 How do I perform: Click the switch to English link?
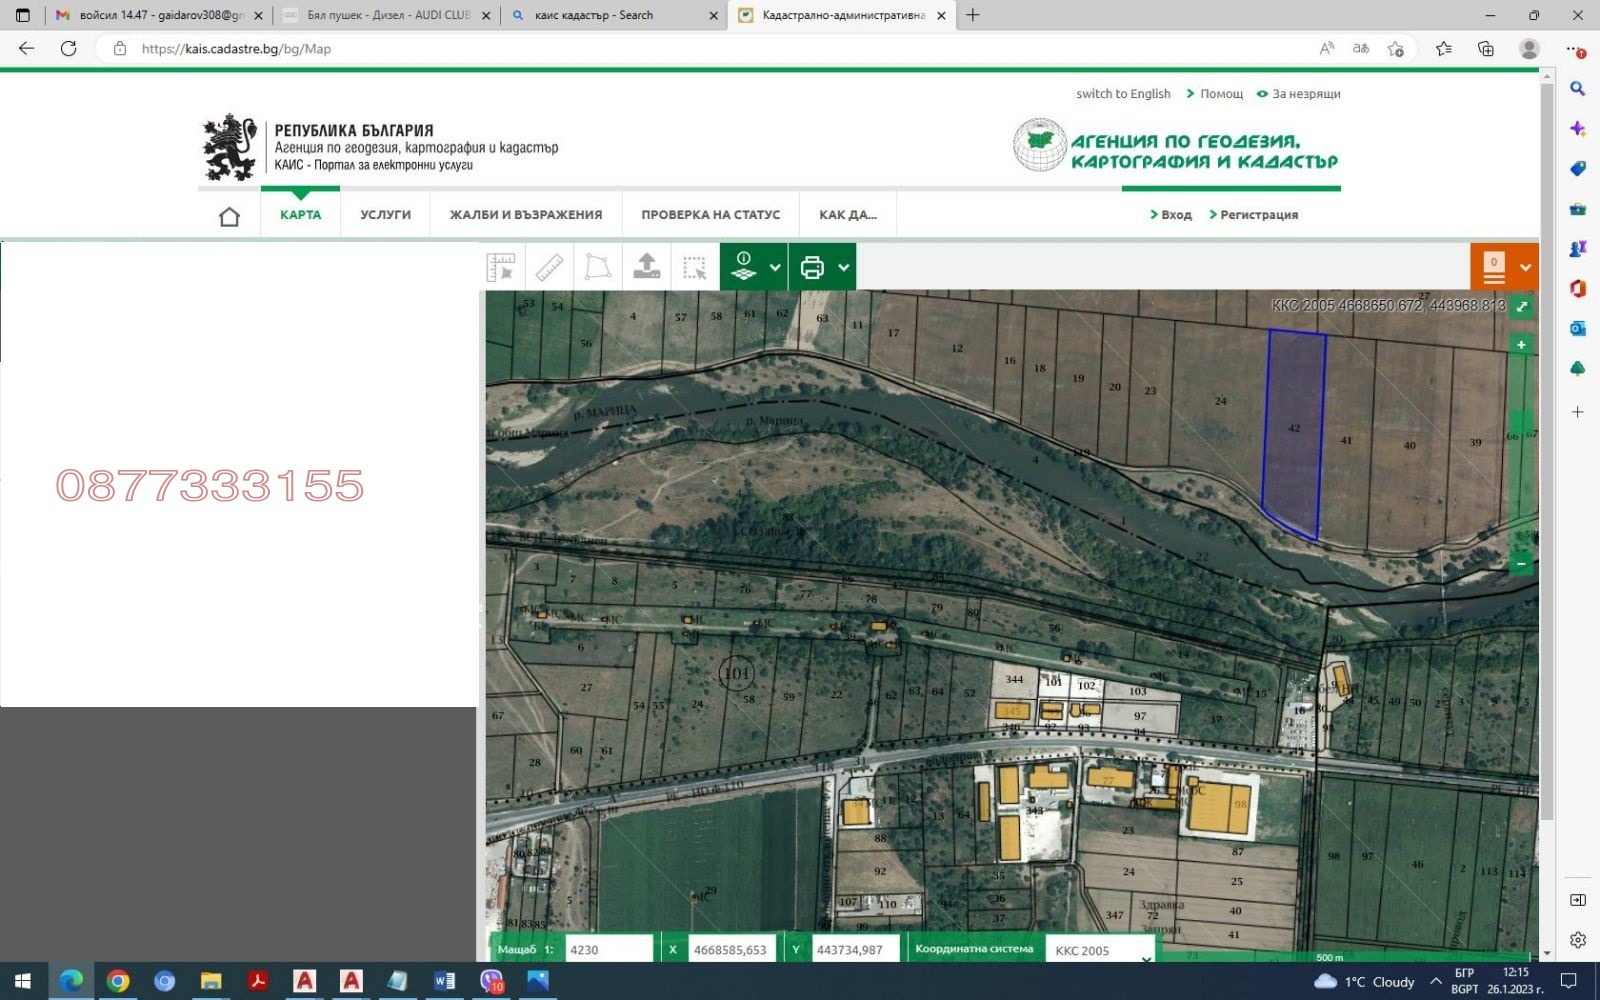pyautogui.click(x=1123, y=94)
